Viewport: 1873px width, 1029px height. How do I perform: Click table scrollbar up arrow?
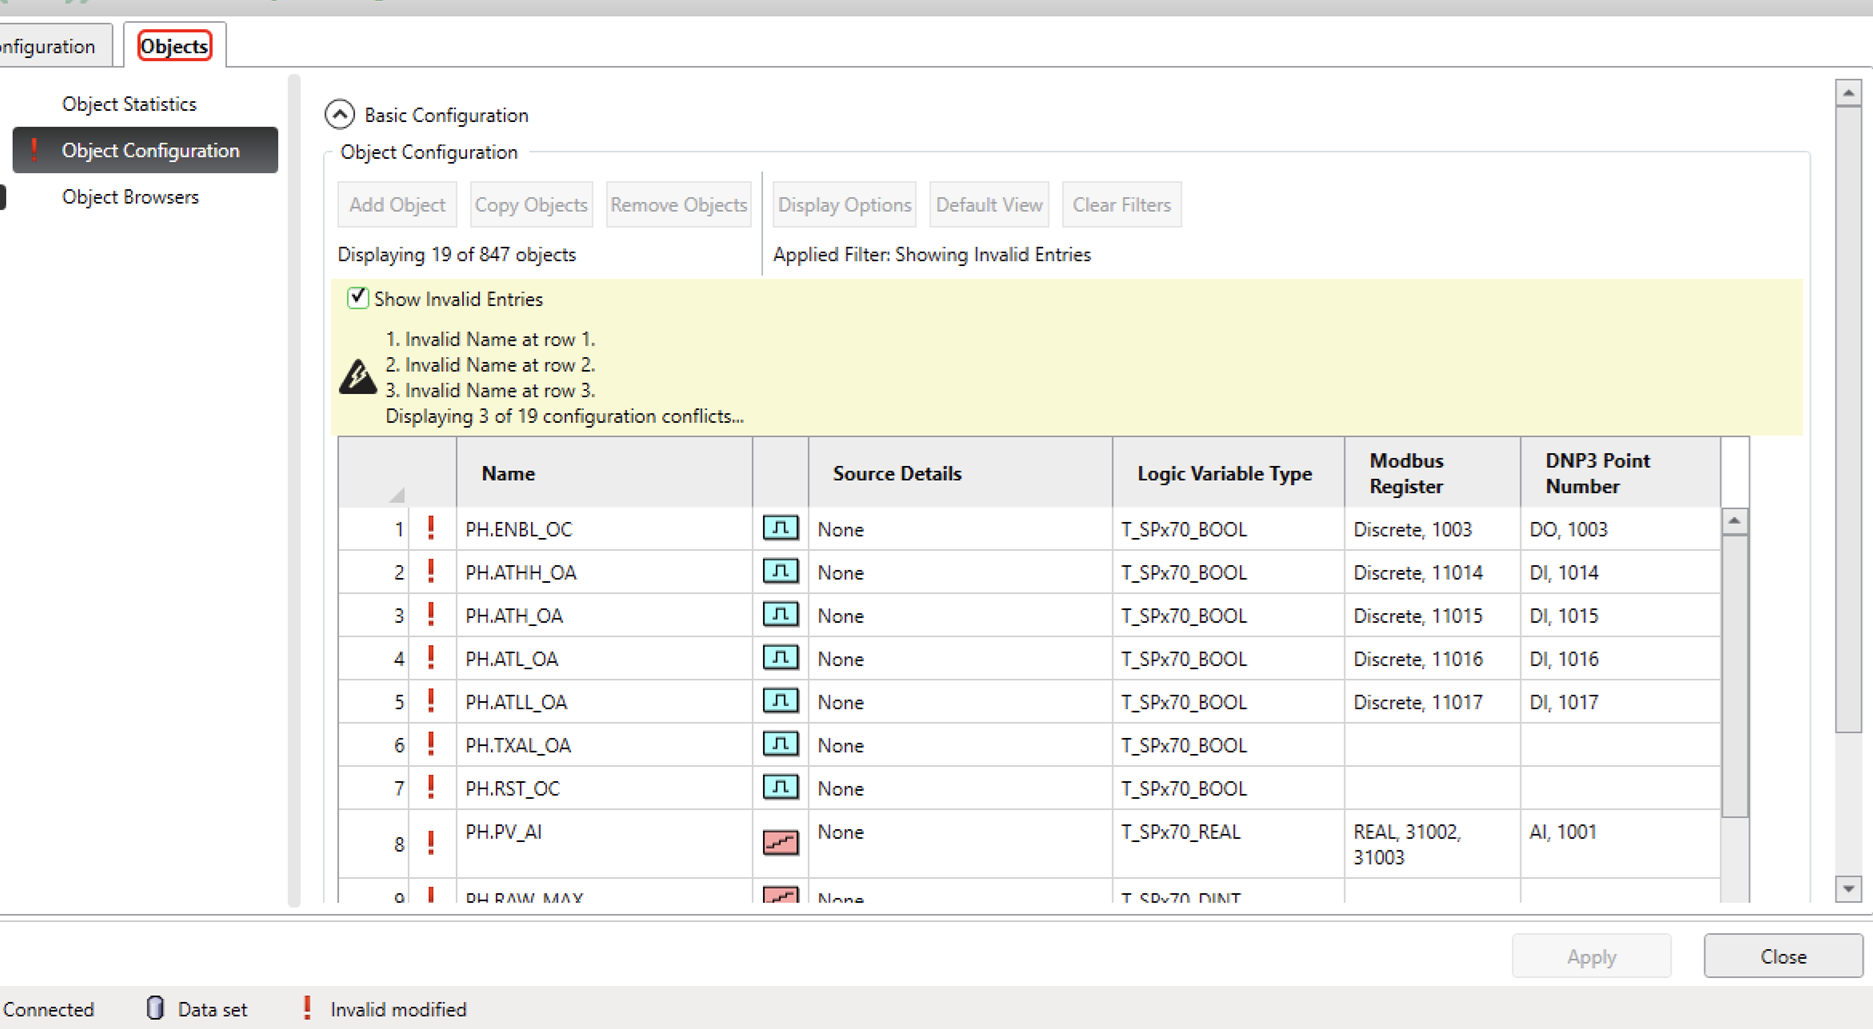tap(1735, 521)
